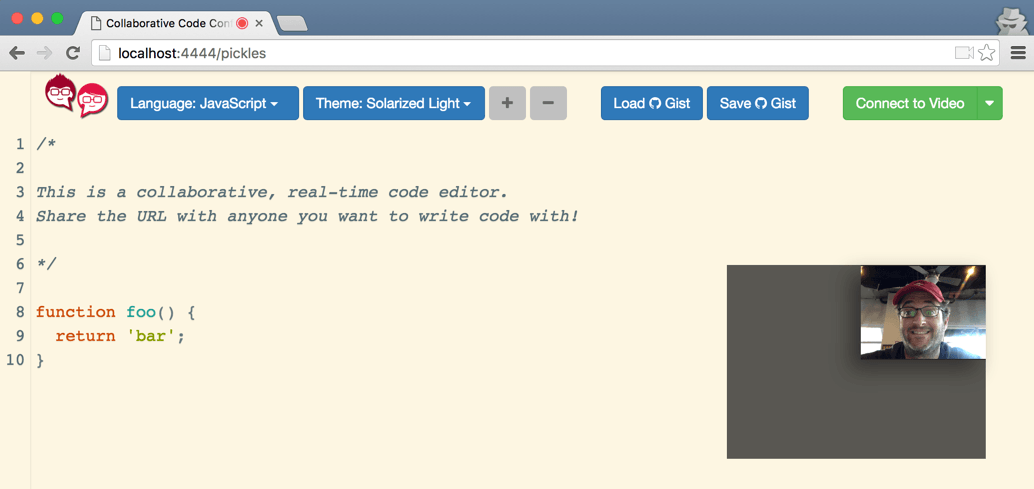Increase font size with the plus button
The width and height of the screenshot is (1034, 489).
(507, 103)
